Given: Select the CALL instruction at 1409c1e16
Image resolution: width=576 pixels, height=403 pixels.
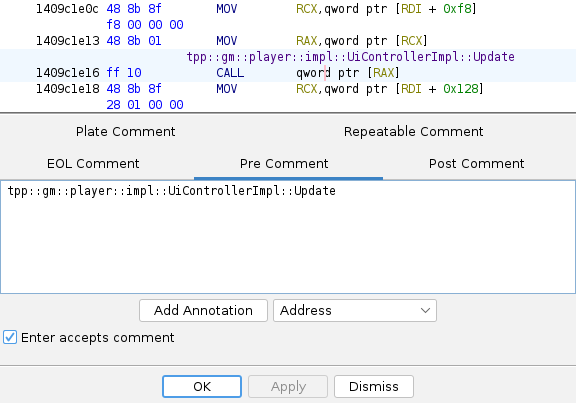Looking at the screenshot, I should (230, 73).
